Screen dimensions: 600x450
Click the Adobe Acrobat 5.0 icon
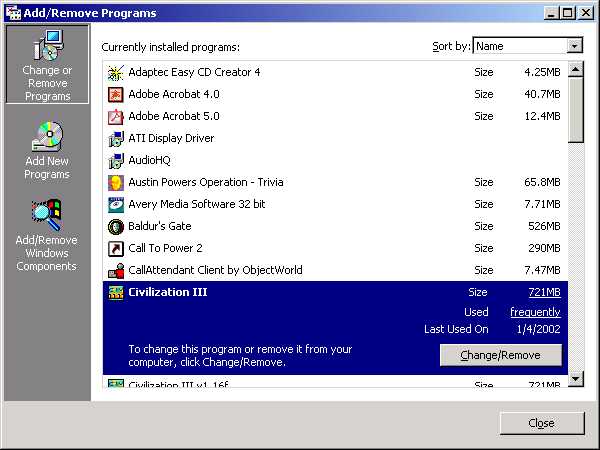(x=115, y=116)
